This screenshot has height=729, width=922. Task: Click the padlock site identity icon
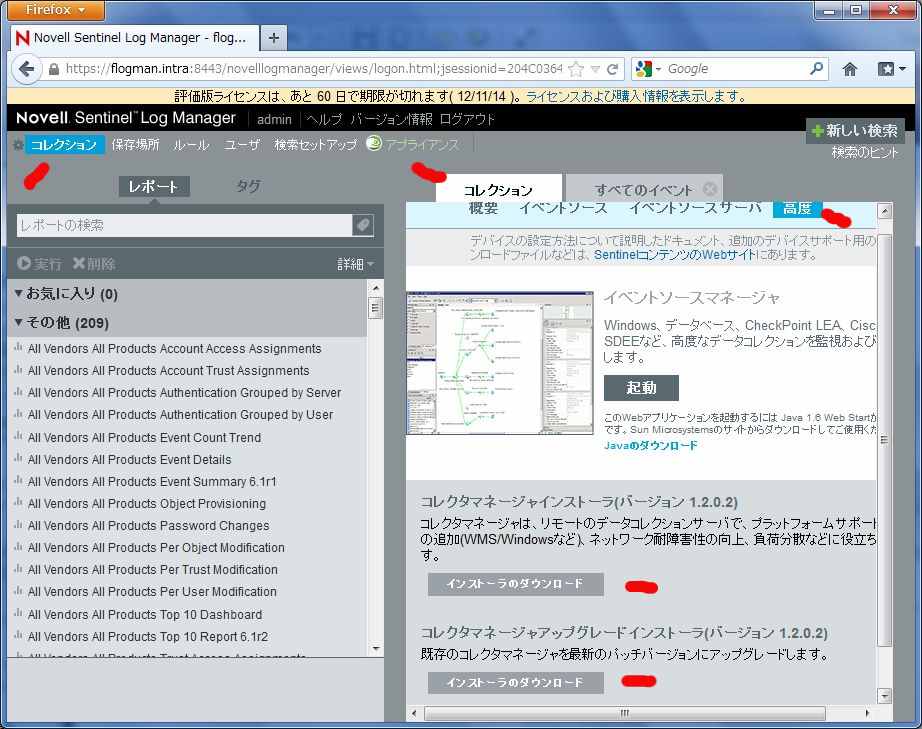click(54, 69)
